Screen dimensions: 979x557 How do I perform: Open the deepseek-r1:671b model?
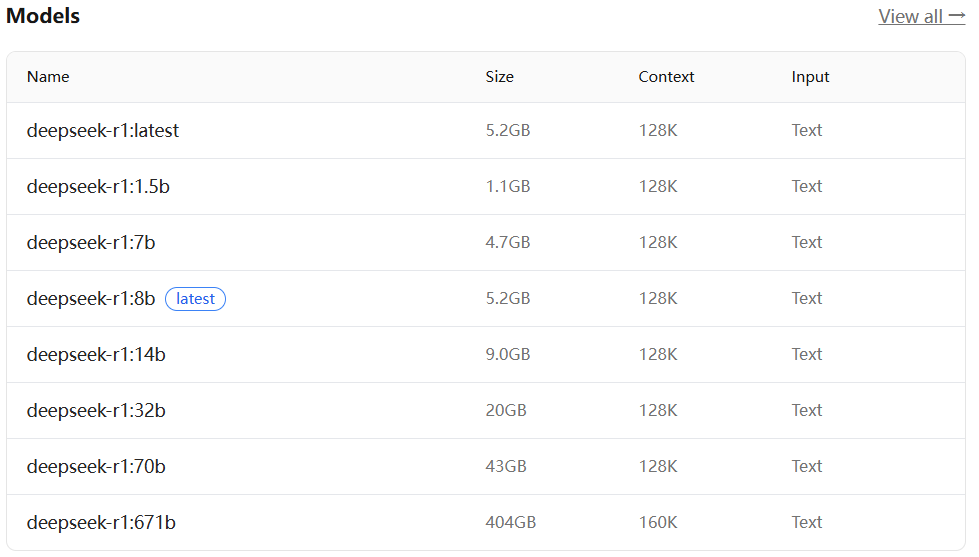(101, 522)
